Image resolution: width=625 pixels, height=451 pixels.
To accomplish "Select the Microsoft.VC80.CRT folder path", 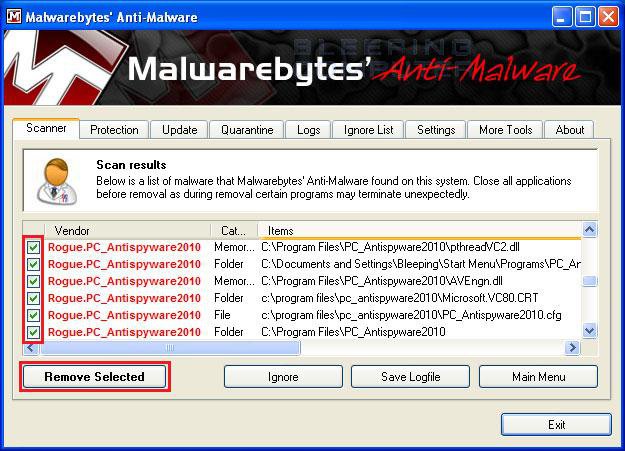I will click(x=399, y=298).
